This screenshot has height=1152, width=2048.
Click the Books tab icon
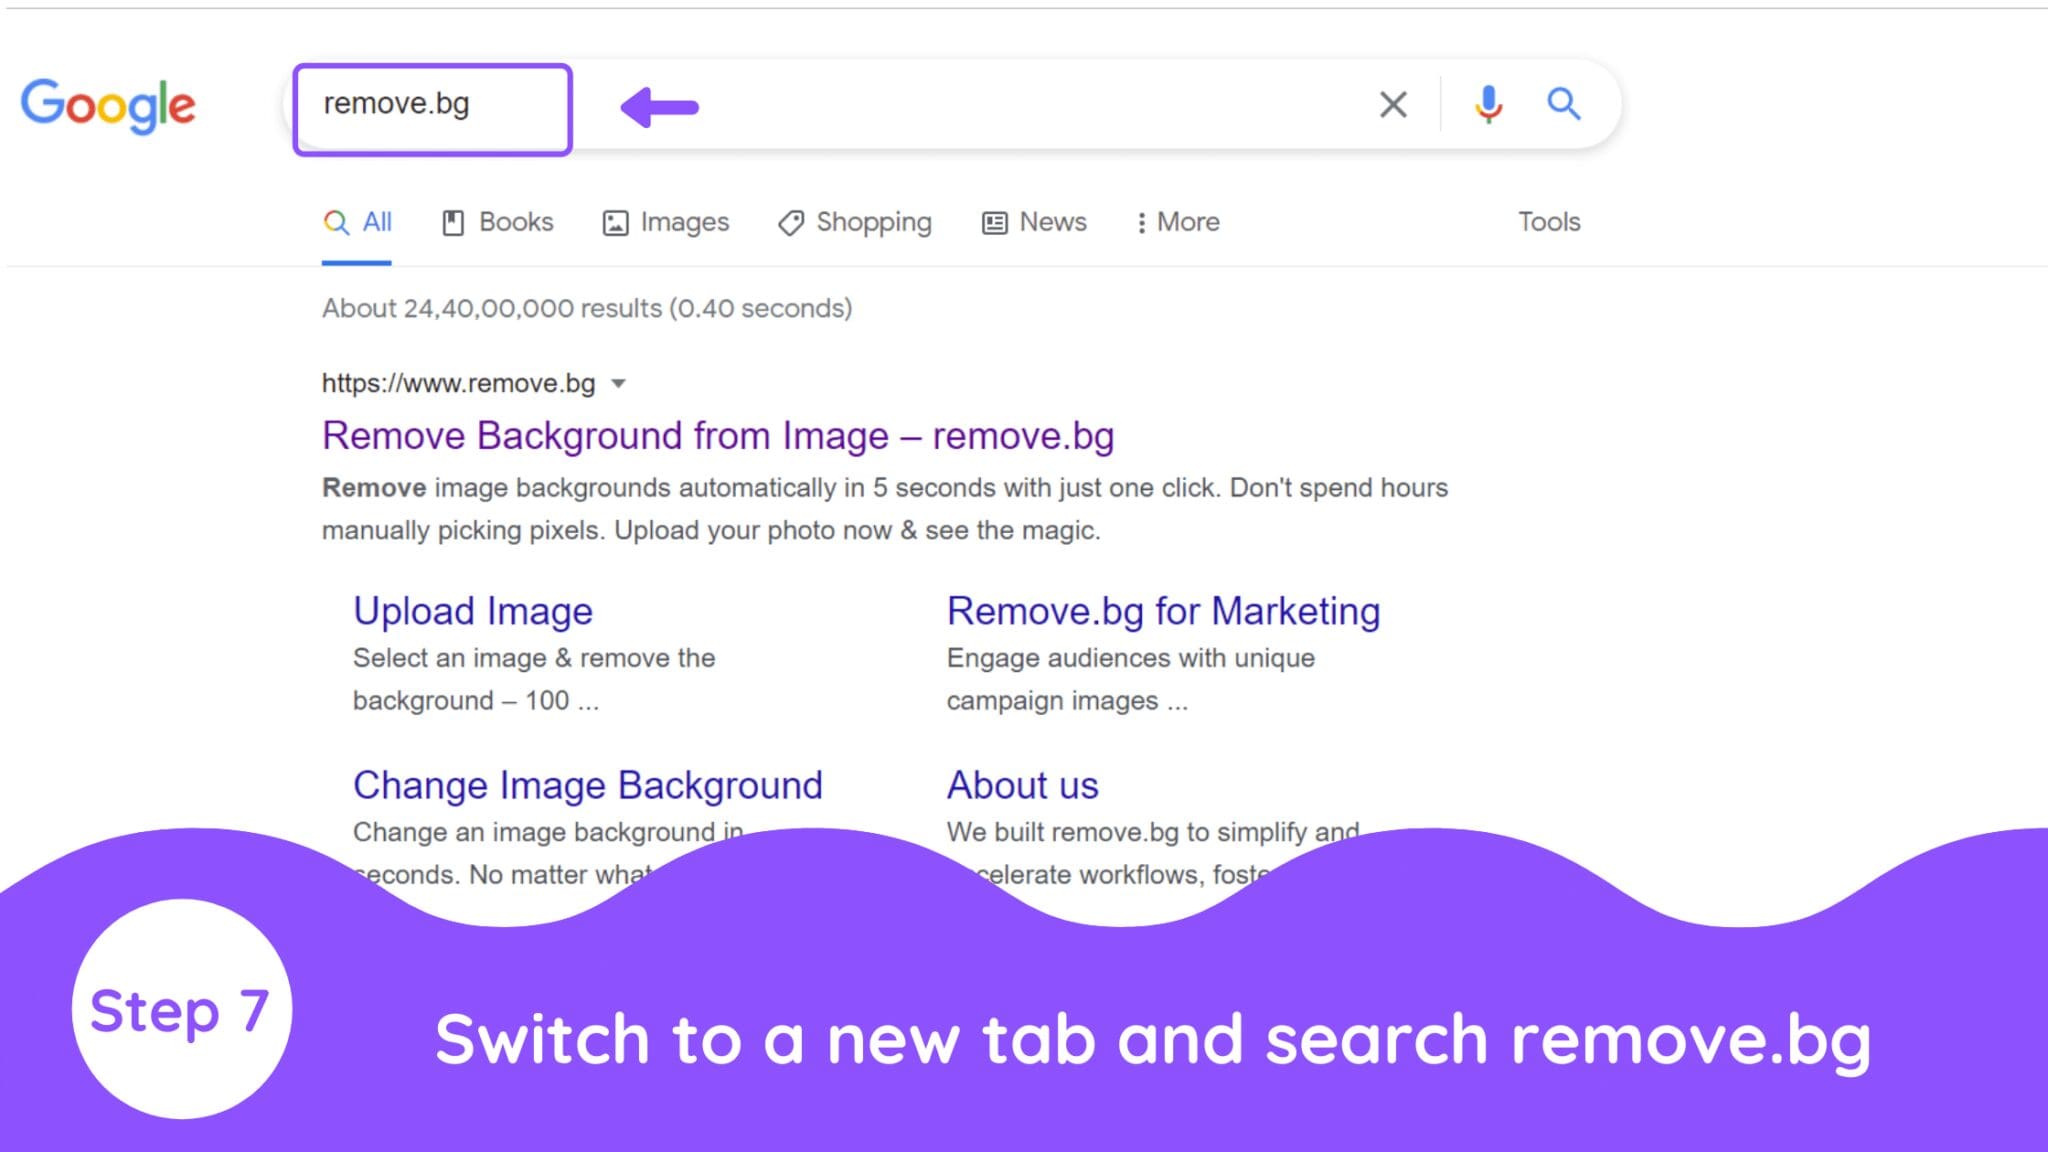click(x=453, y=223)
